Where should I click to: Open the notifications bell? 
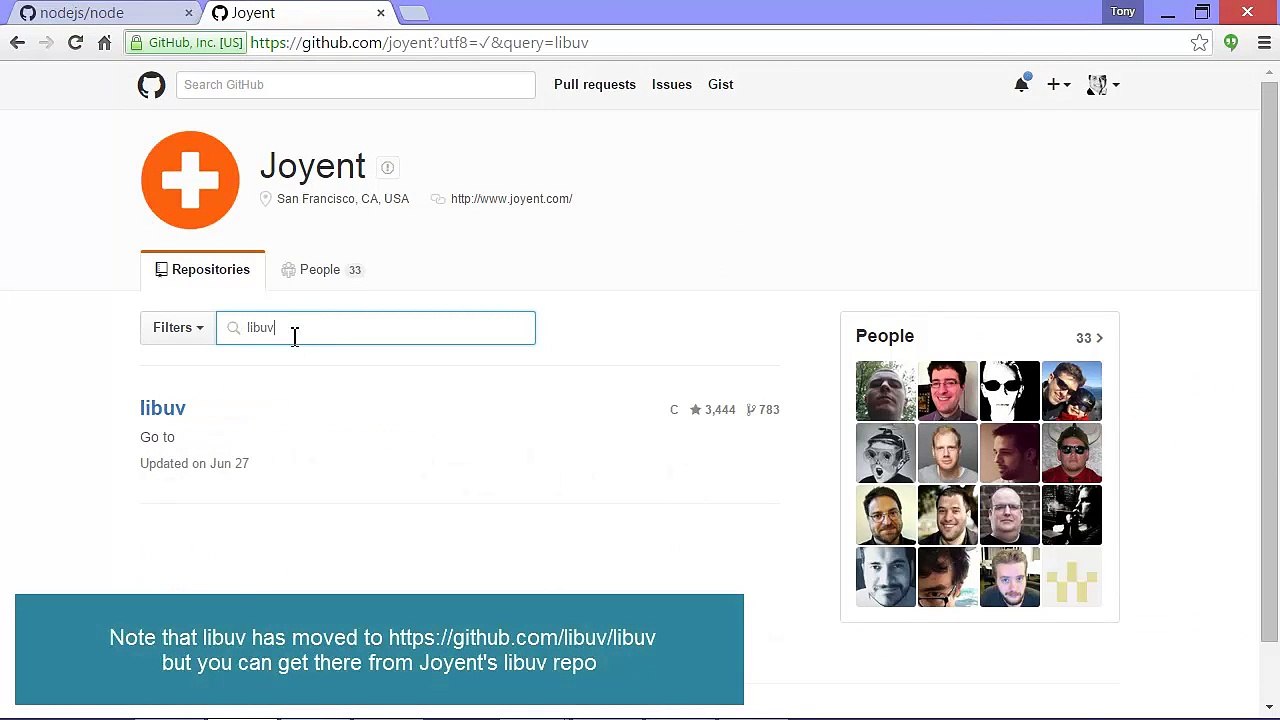point(1021,85)
